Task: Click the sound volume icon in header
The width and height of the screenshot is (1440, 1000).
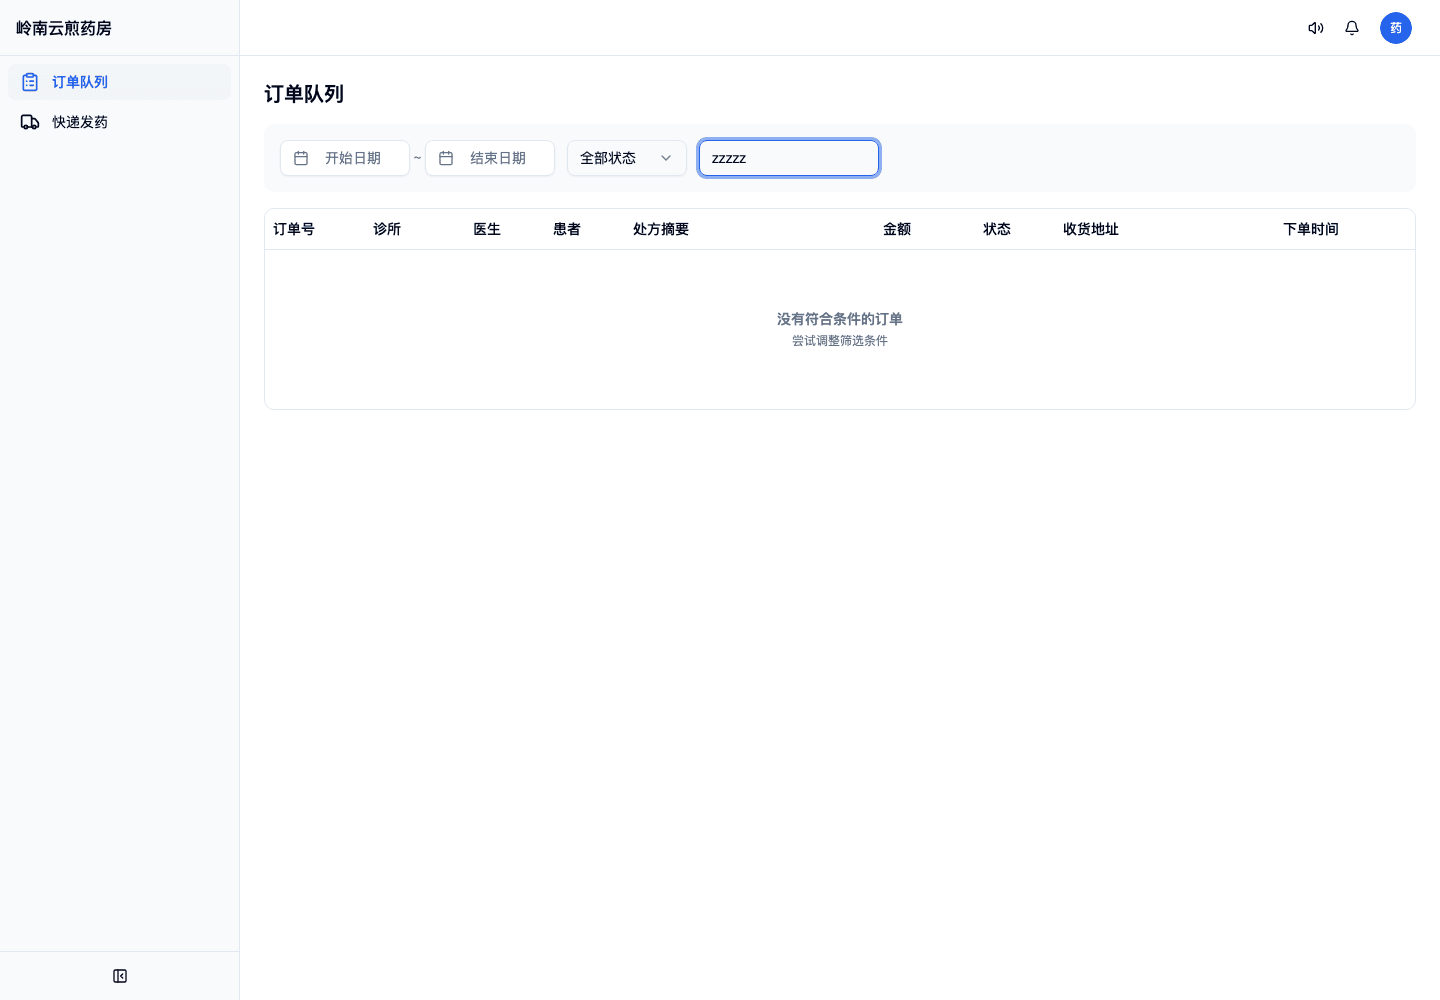Action: [x=1316, y=28]
